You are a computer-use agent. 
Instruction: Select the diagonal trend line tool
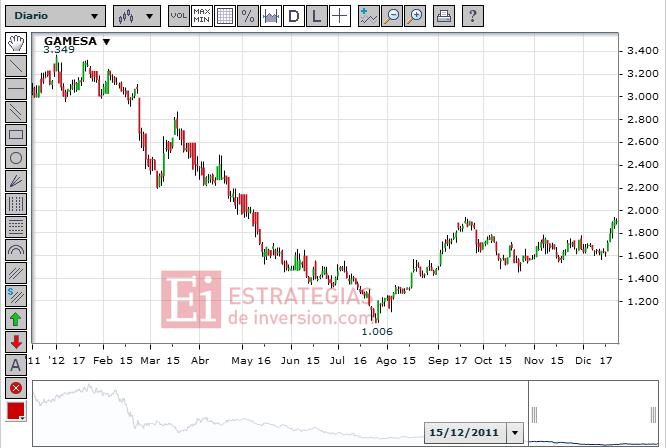(x=16, y=66)
